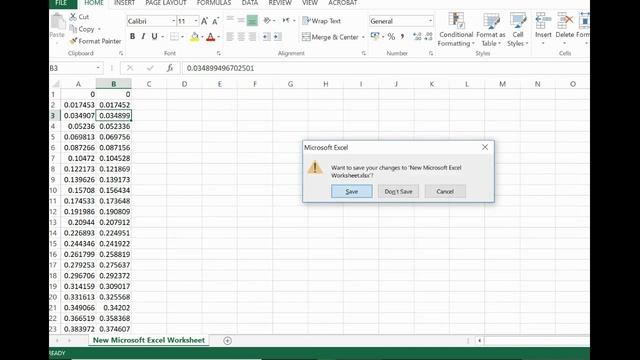Apply the red font color A
This screenshot has width=640, height=360.
coord(211,37)
